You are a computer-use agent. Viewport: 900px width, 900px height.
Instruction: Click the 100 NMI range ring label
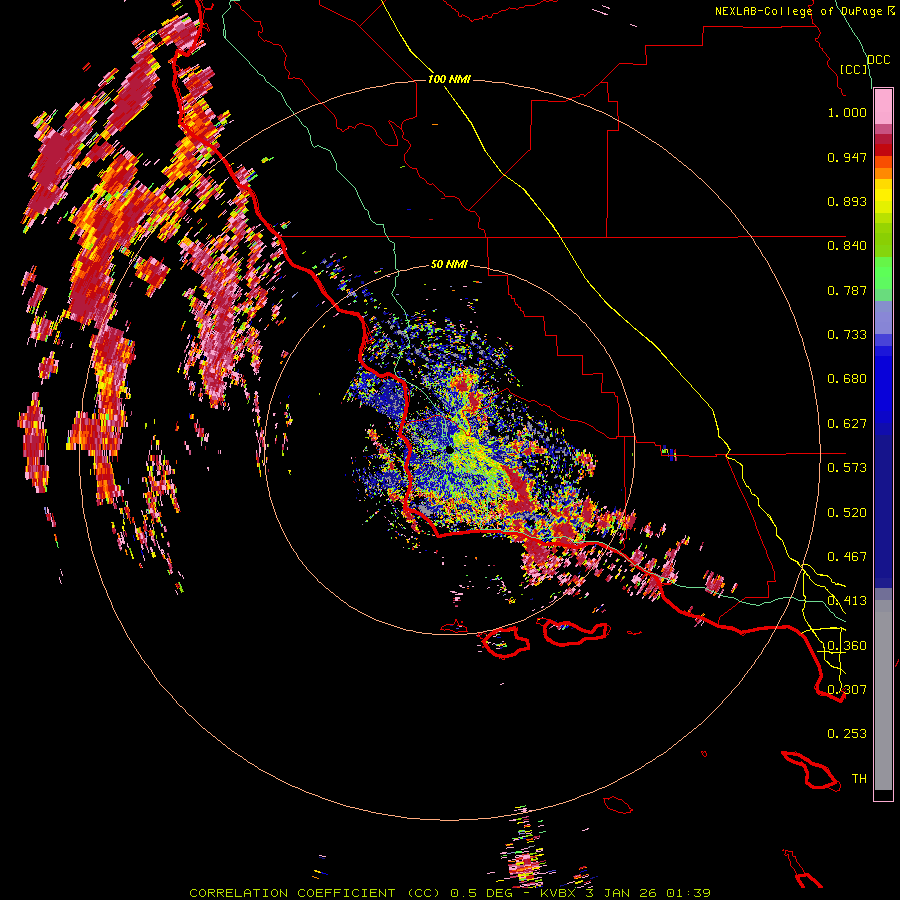point(449,79)
